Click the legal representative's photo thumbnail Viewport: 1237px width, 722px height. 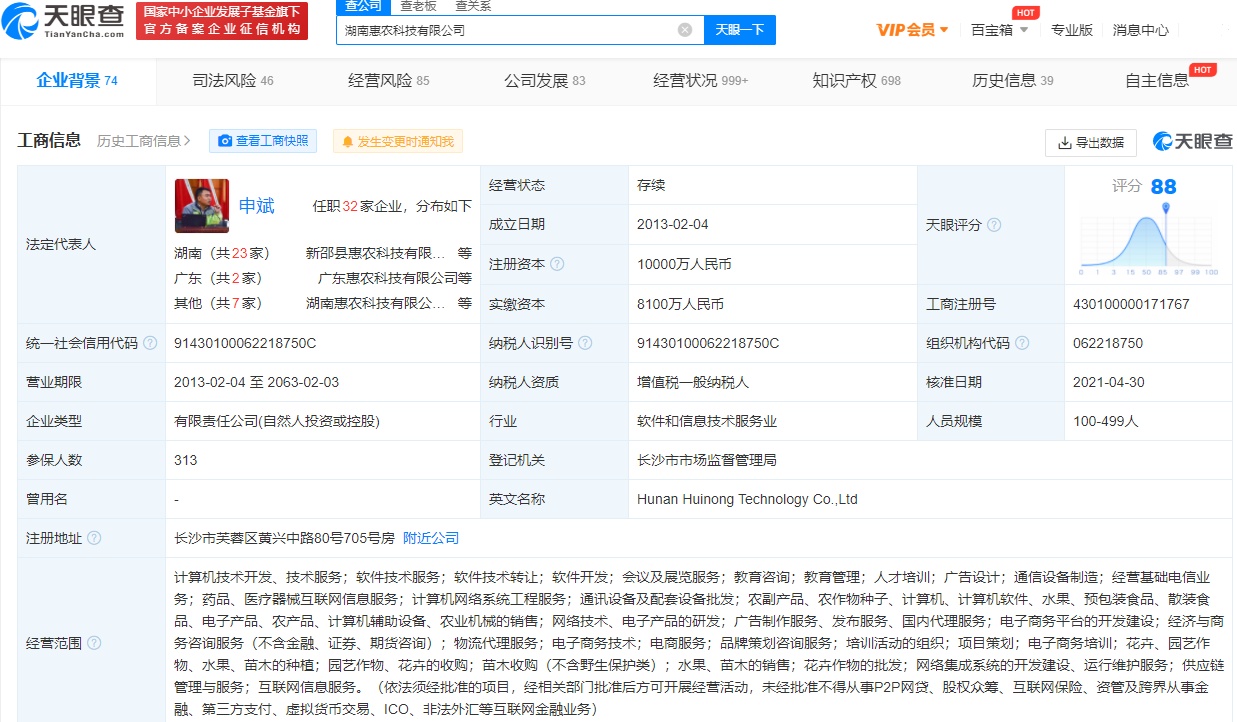pos(201,206)
